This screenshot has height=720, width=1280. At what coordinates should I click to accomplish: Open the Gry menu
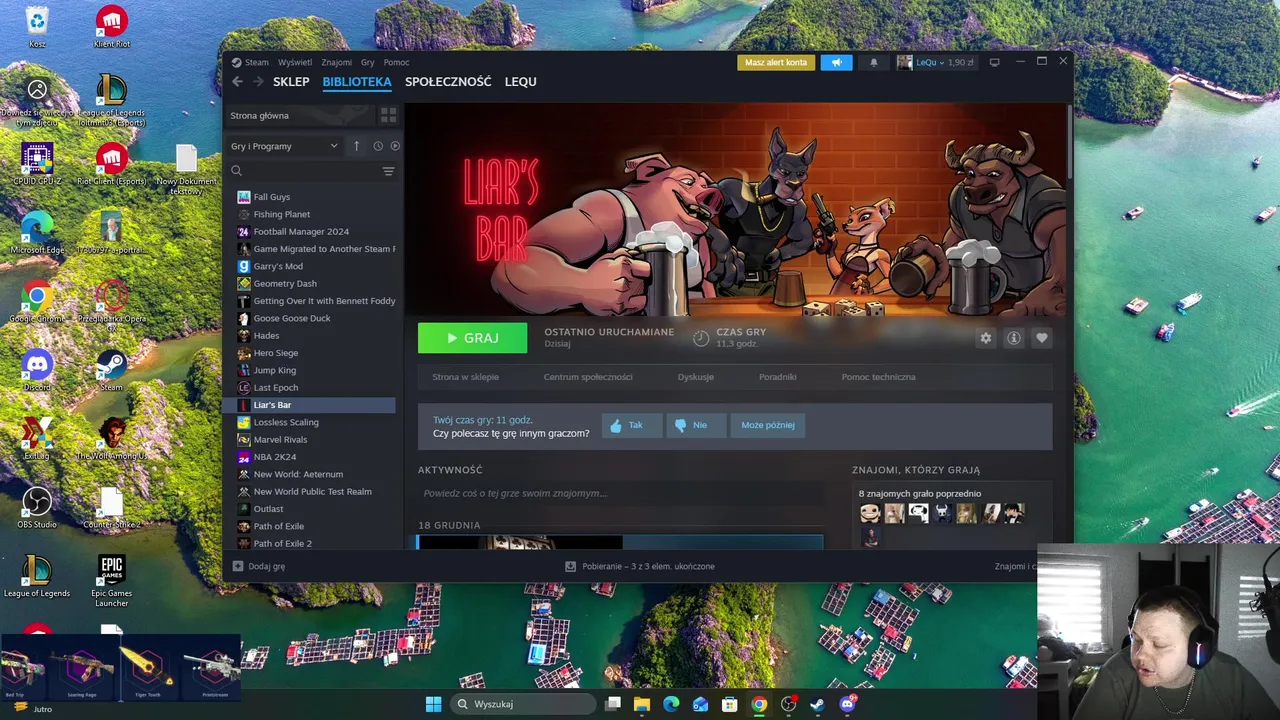click(x=367, y=62)
